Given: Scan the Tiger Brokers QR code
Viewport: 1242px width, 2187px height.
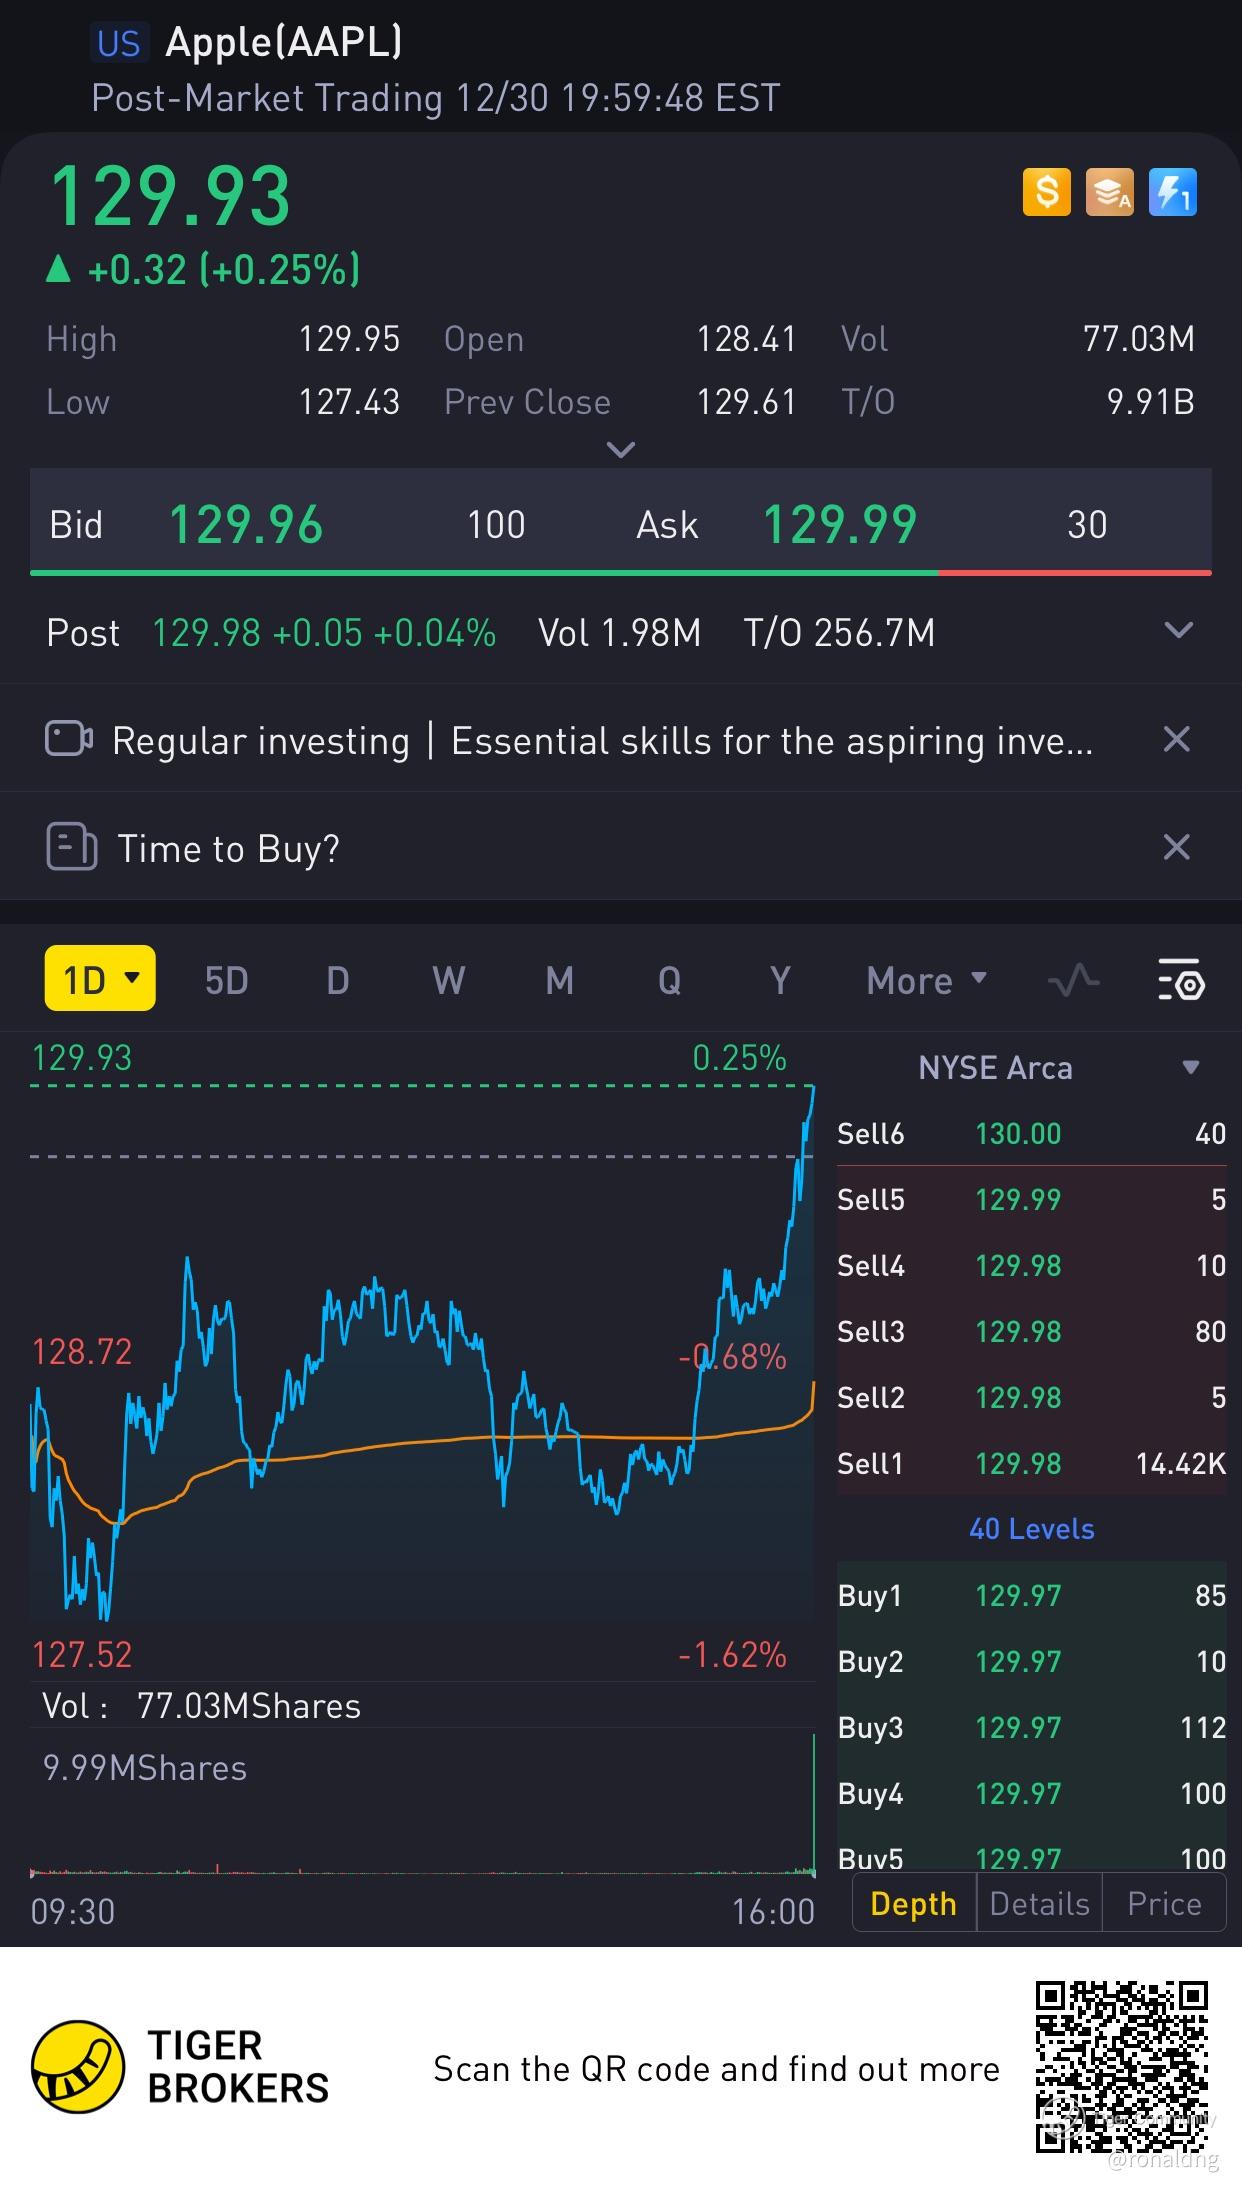Looking at the screenshot, I should coord(1122,2066).
